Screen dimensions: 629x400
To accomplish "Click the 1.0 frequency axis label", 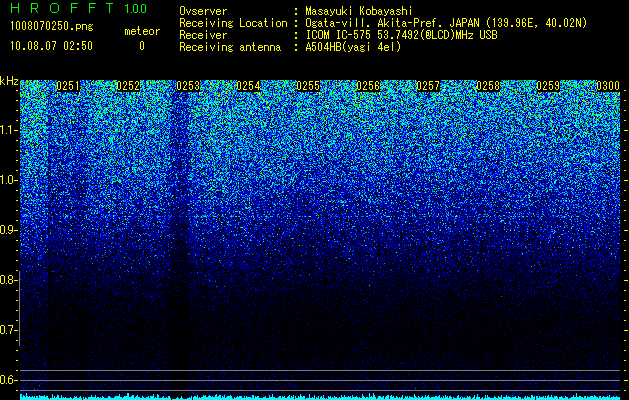I will [x=9, y=180].
